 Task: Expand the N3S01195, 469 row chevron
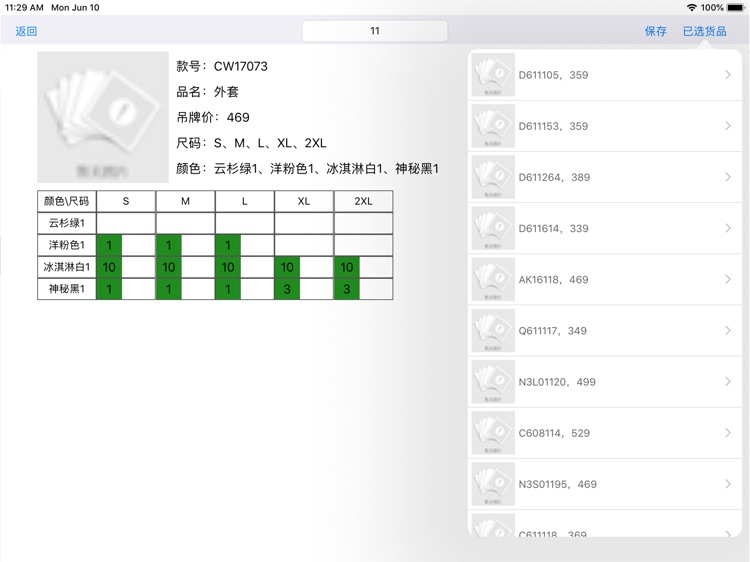click(x=728, y=484)
